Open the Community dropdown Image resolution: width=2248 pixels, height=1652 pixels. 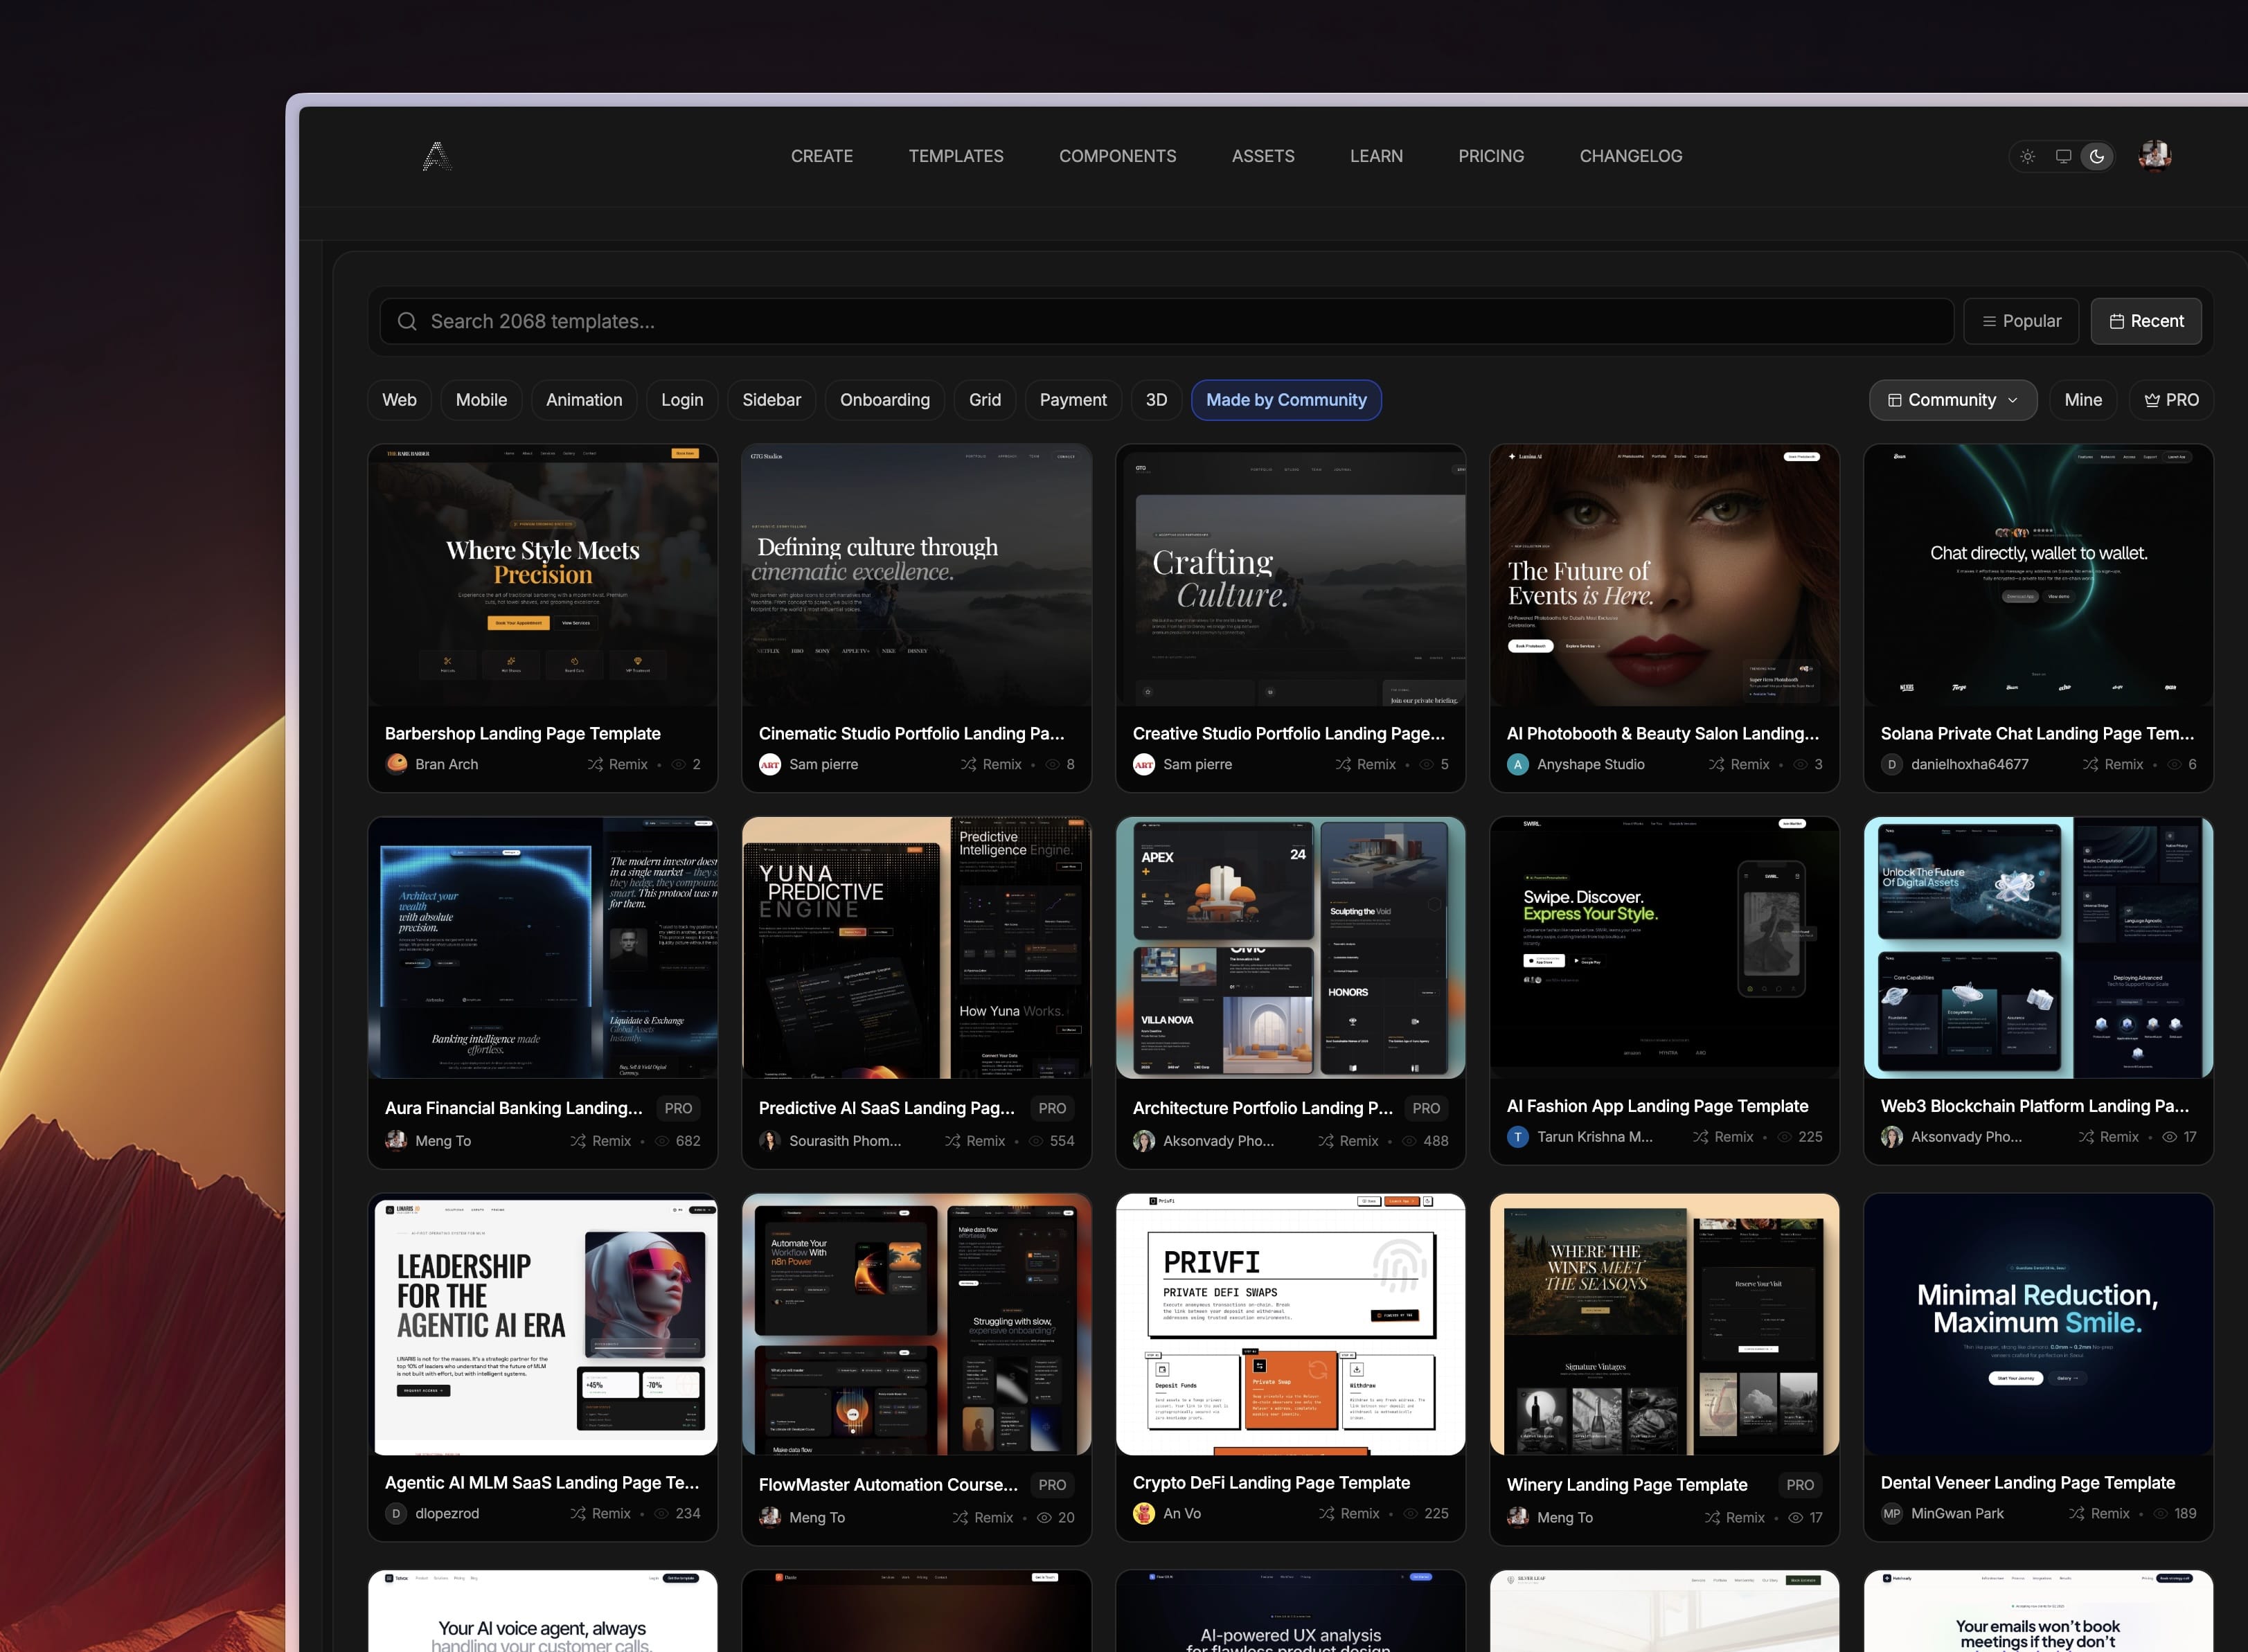tap(1952, 399)
